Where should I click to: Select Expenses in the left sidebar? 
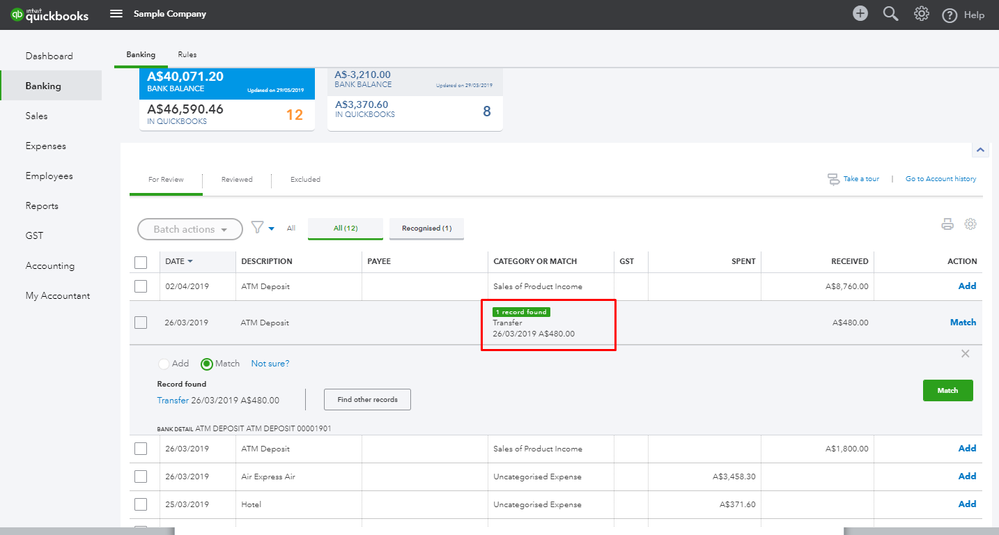pos(46,146)
